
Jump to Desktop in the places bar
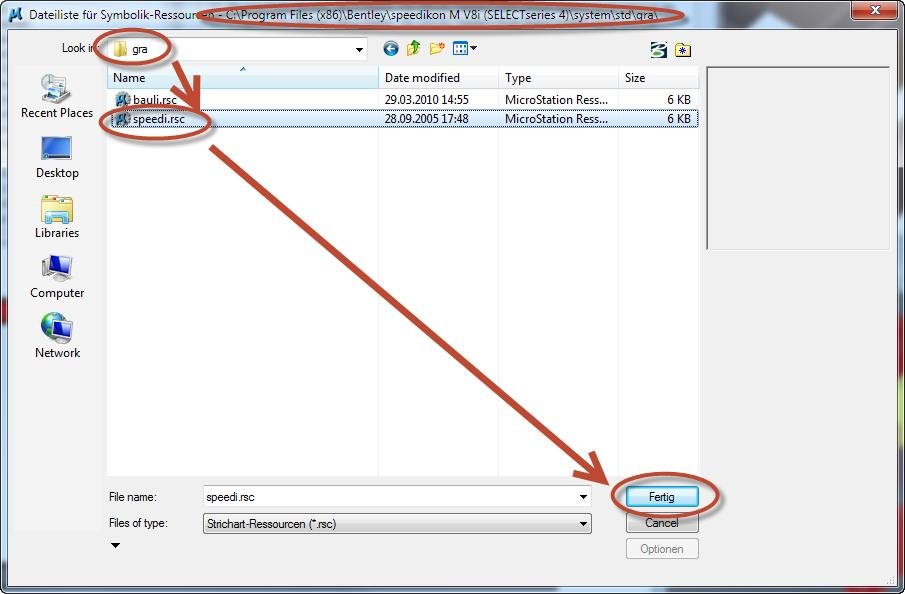click(x=57, y=158)
